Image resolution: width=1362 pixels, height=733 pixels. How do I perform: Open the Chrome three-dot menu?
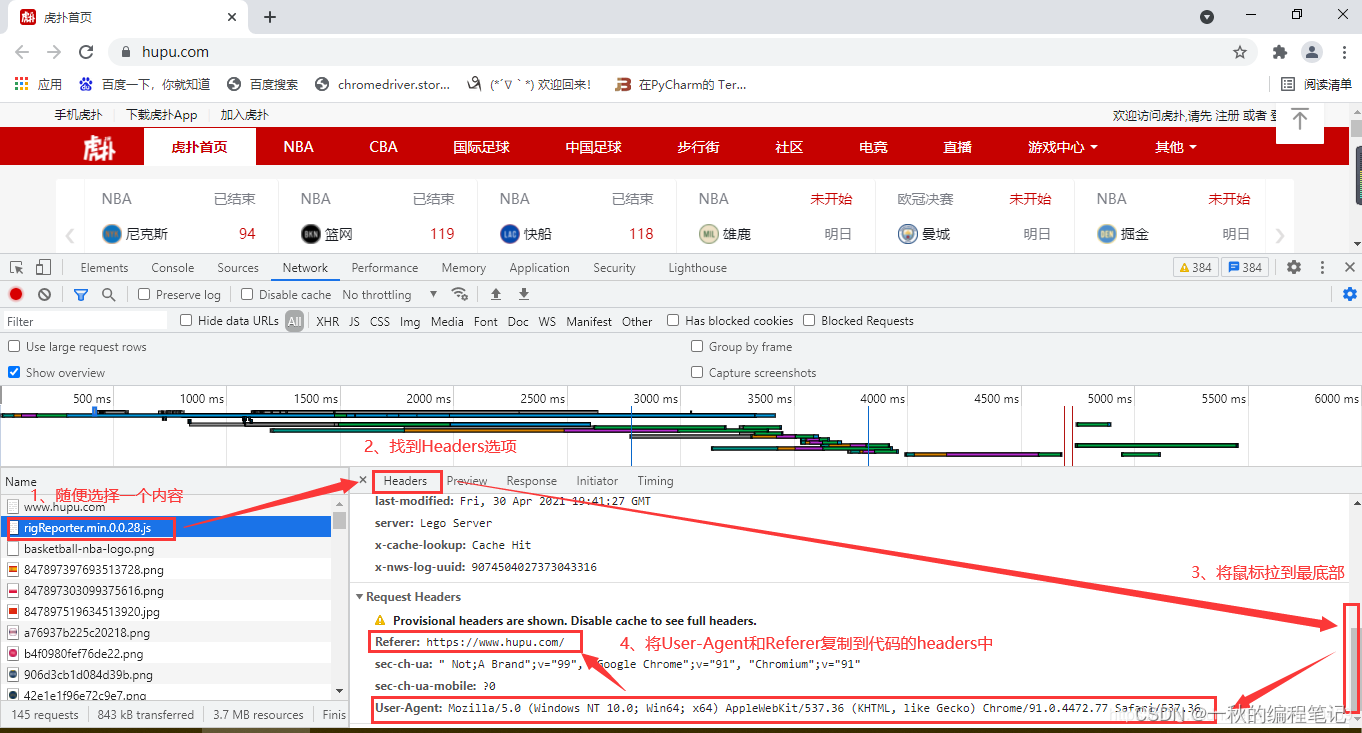(1344, 52)
